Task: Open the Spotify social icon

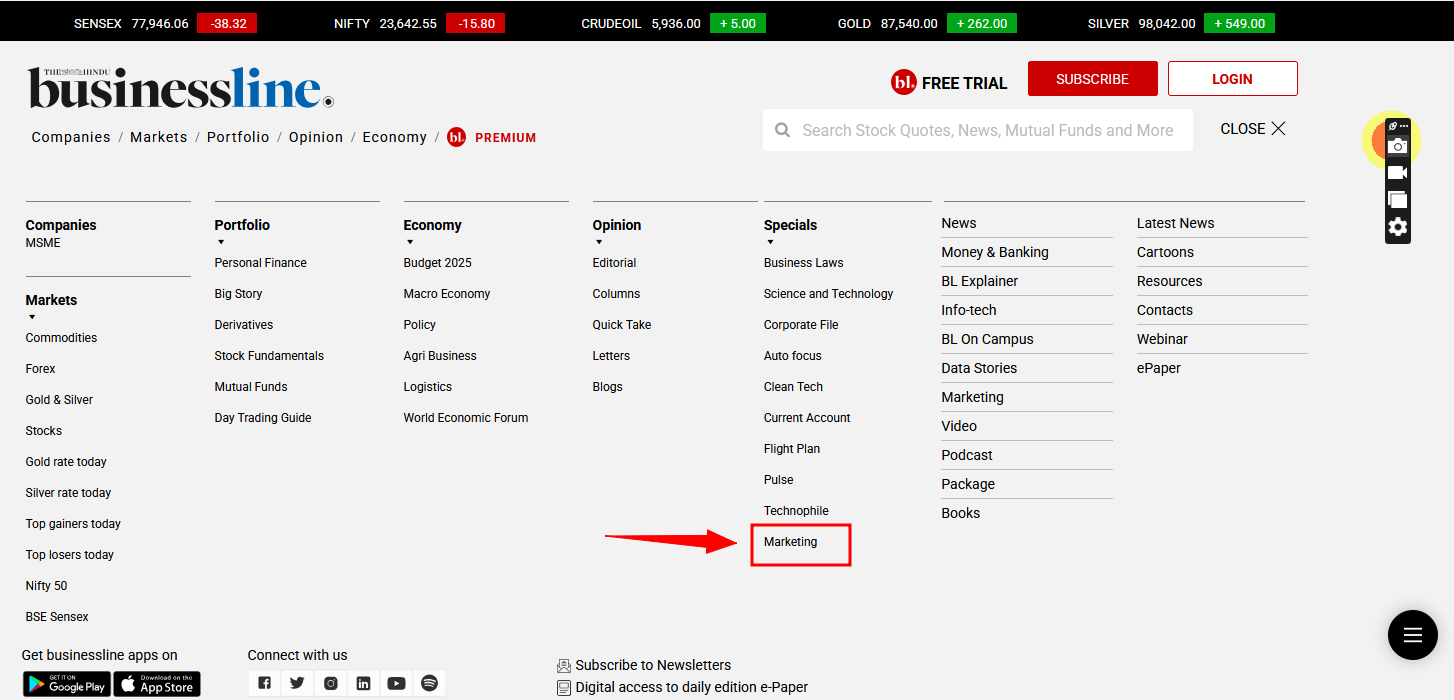Action: (x=429, y=683)
